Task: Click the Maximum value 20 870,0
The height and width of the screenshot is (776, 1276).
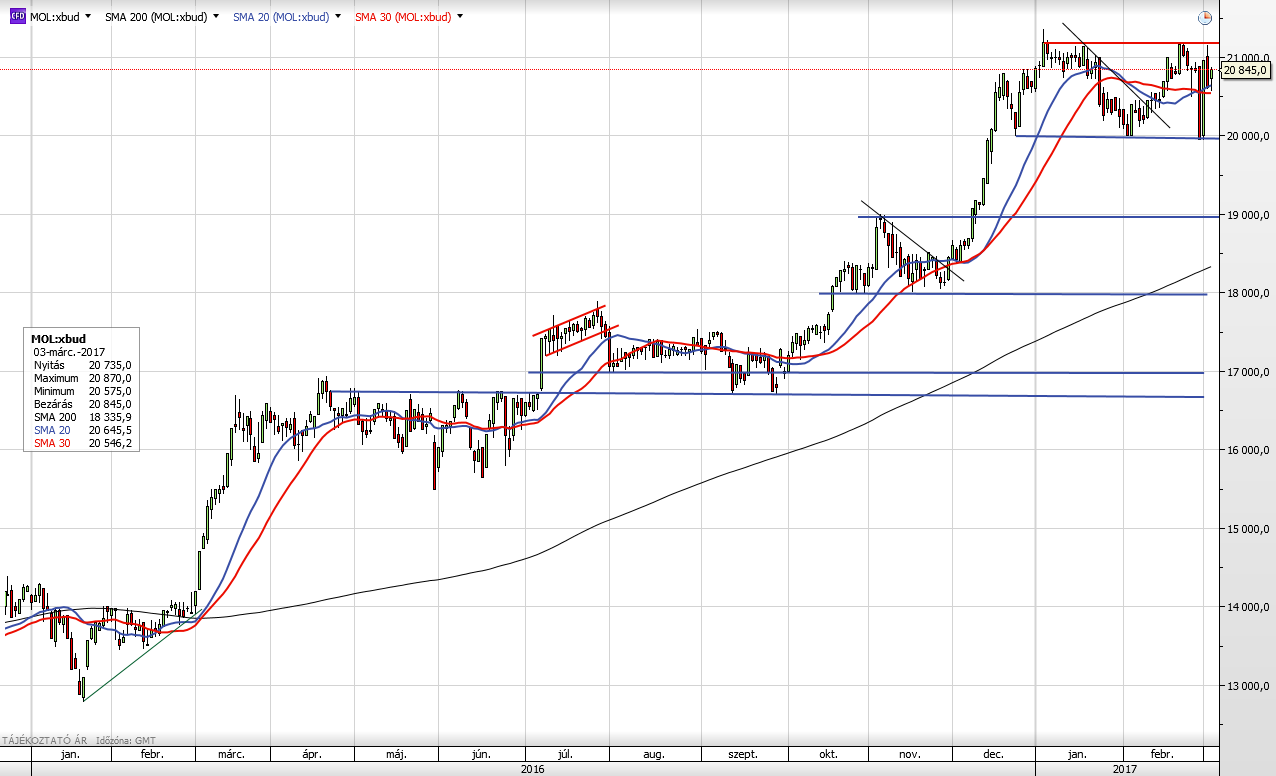Action: 109,379
